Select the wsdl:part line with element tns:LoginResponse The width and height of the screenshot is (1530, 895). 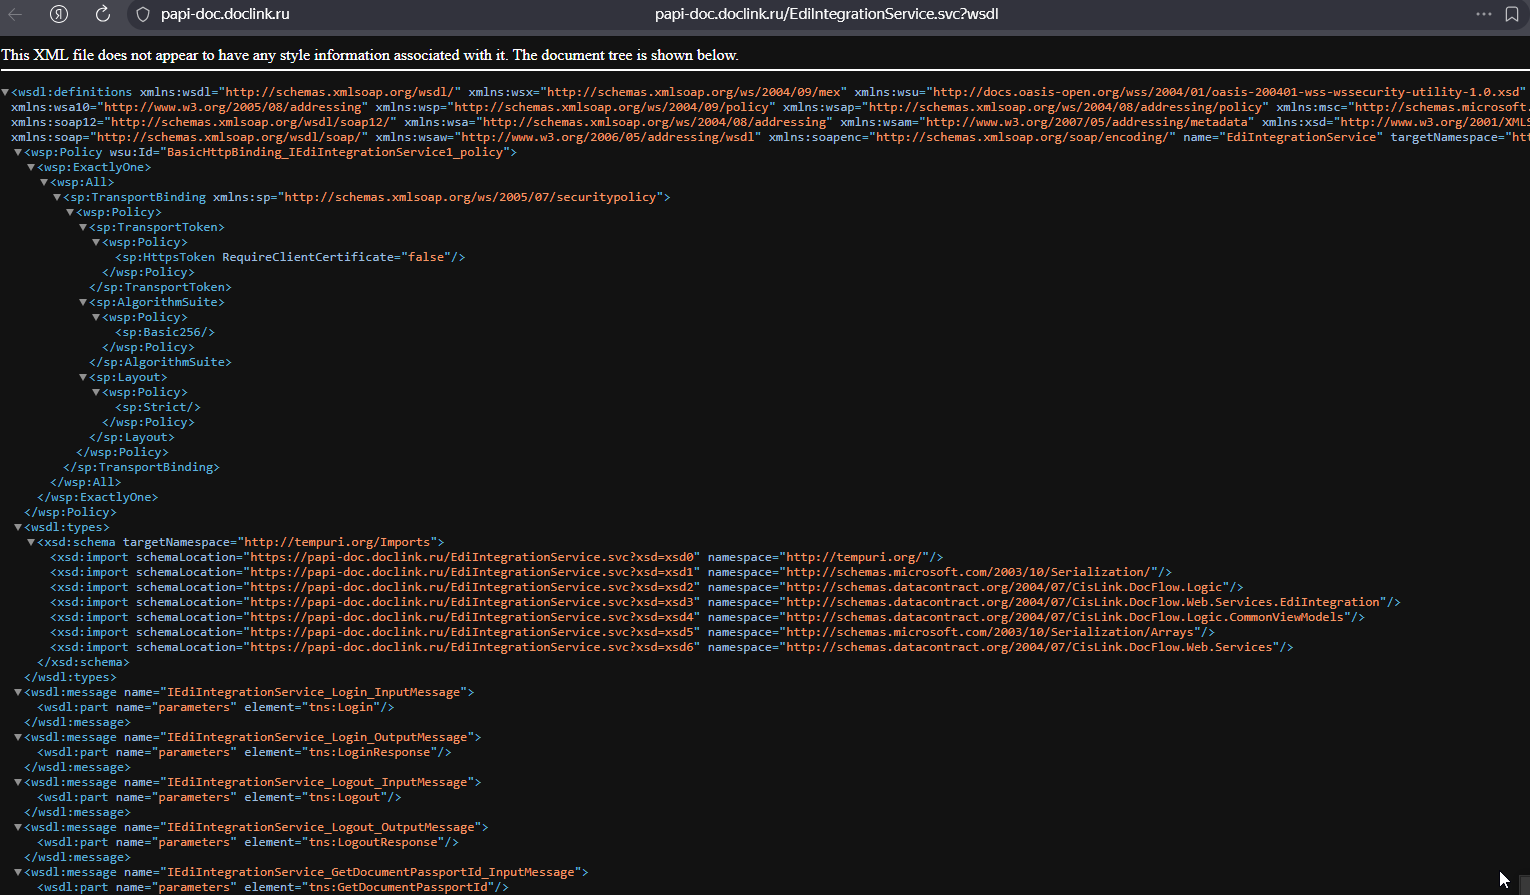point(244,752)
